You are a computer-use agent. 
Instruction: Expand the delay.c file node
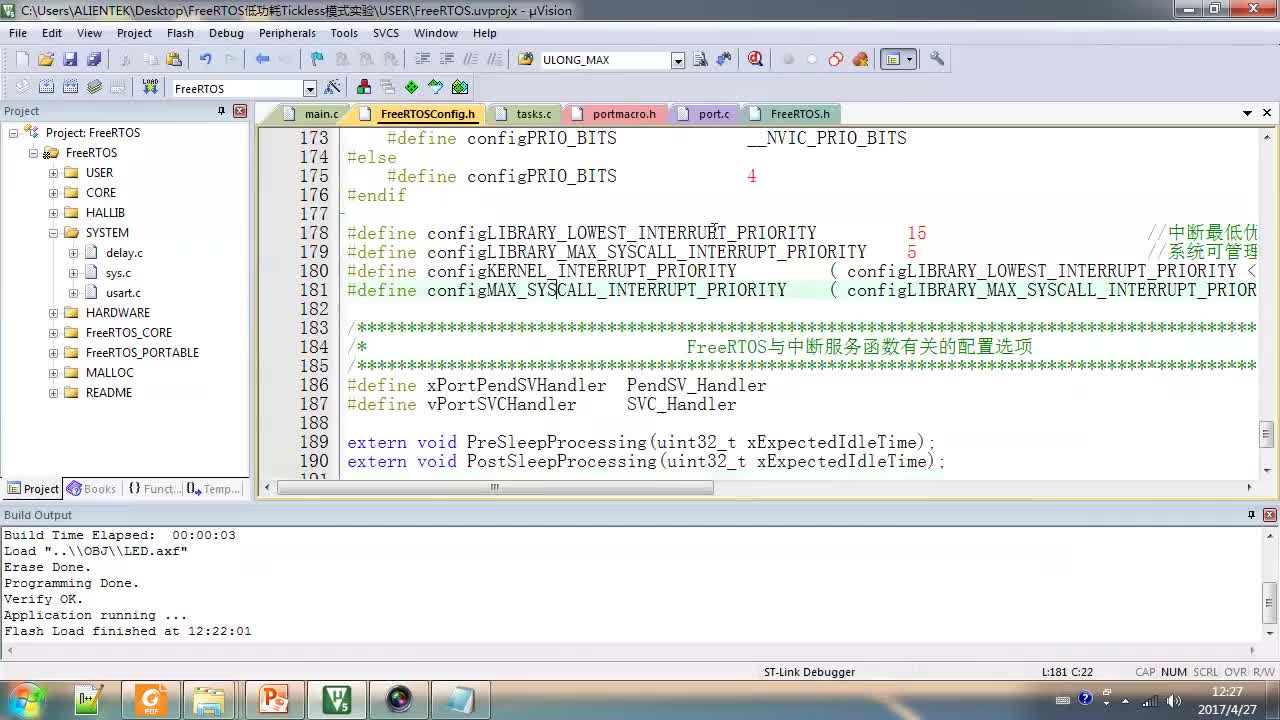[x=73, y=252]
